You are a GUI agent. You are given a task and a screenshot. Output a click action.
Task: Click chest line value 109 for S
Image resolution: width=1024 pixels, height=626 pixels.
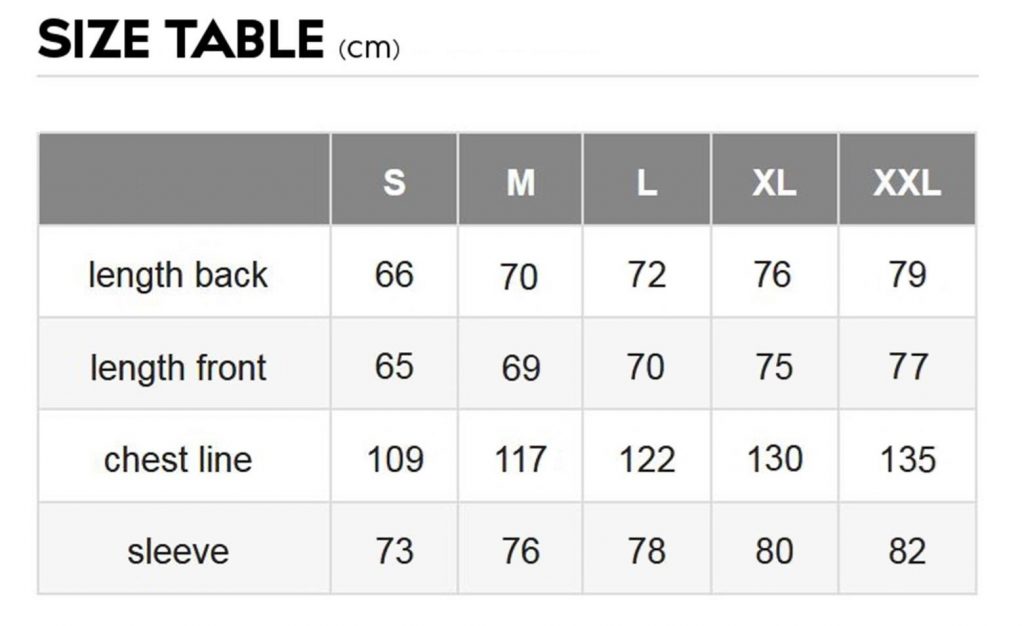(394, 460)
